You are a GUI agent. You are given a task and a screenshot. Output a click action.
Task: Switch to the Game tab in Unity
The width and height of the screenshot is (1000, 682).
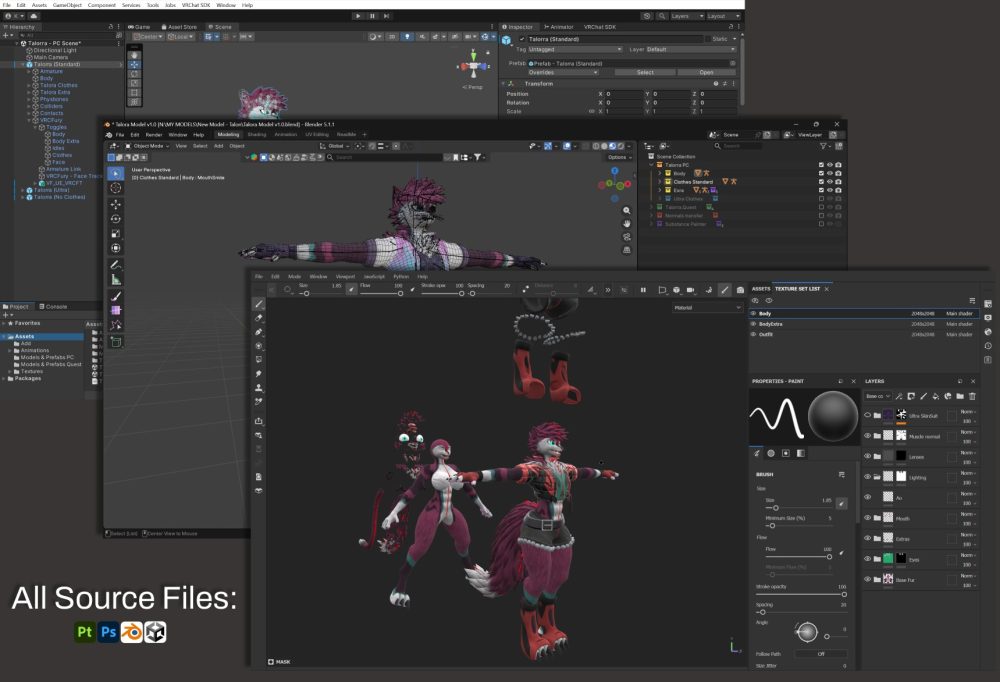click(x=139, y=27)
